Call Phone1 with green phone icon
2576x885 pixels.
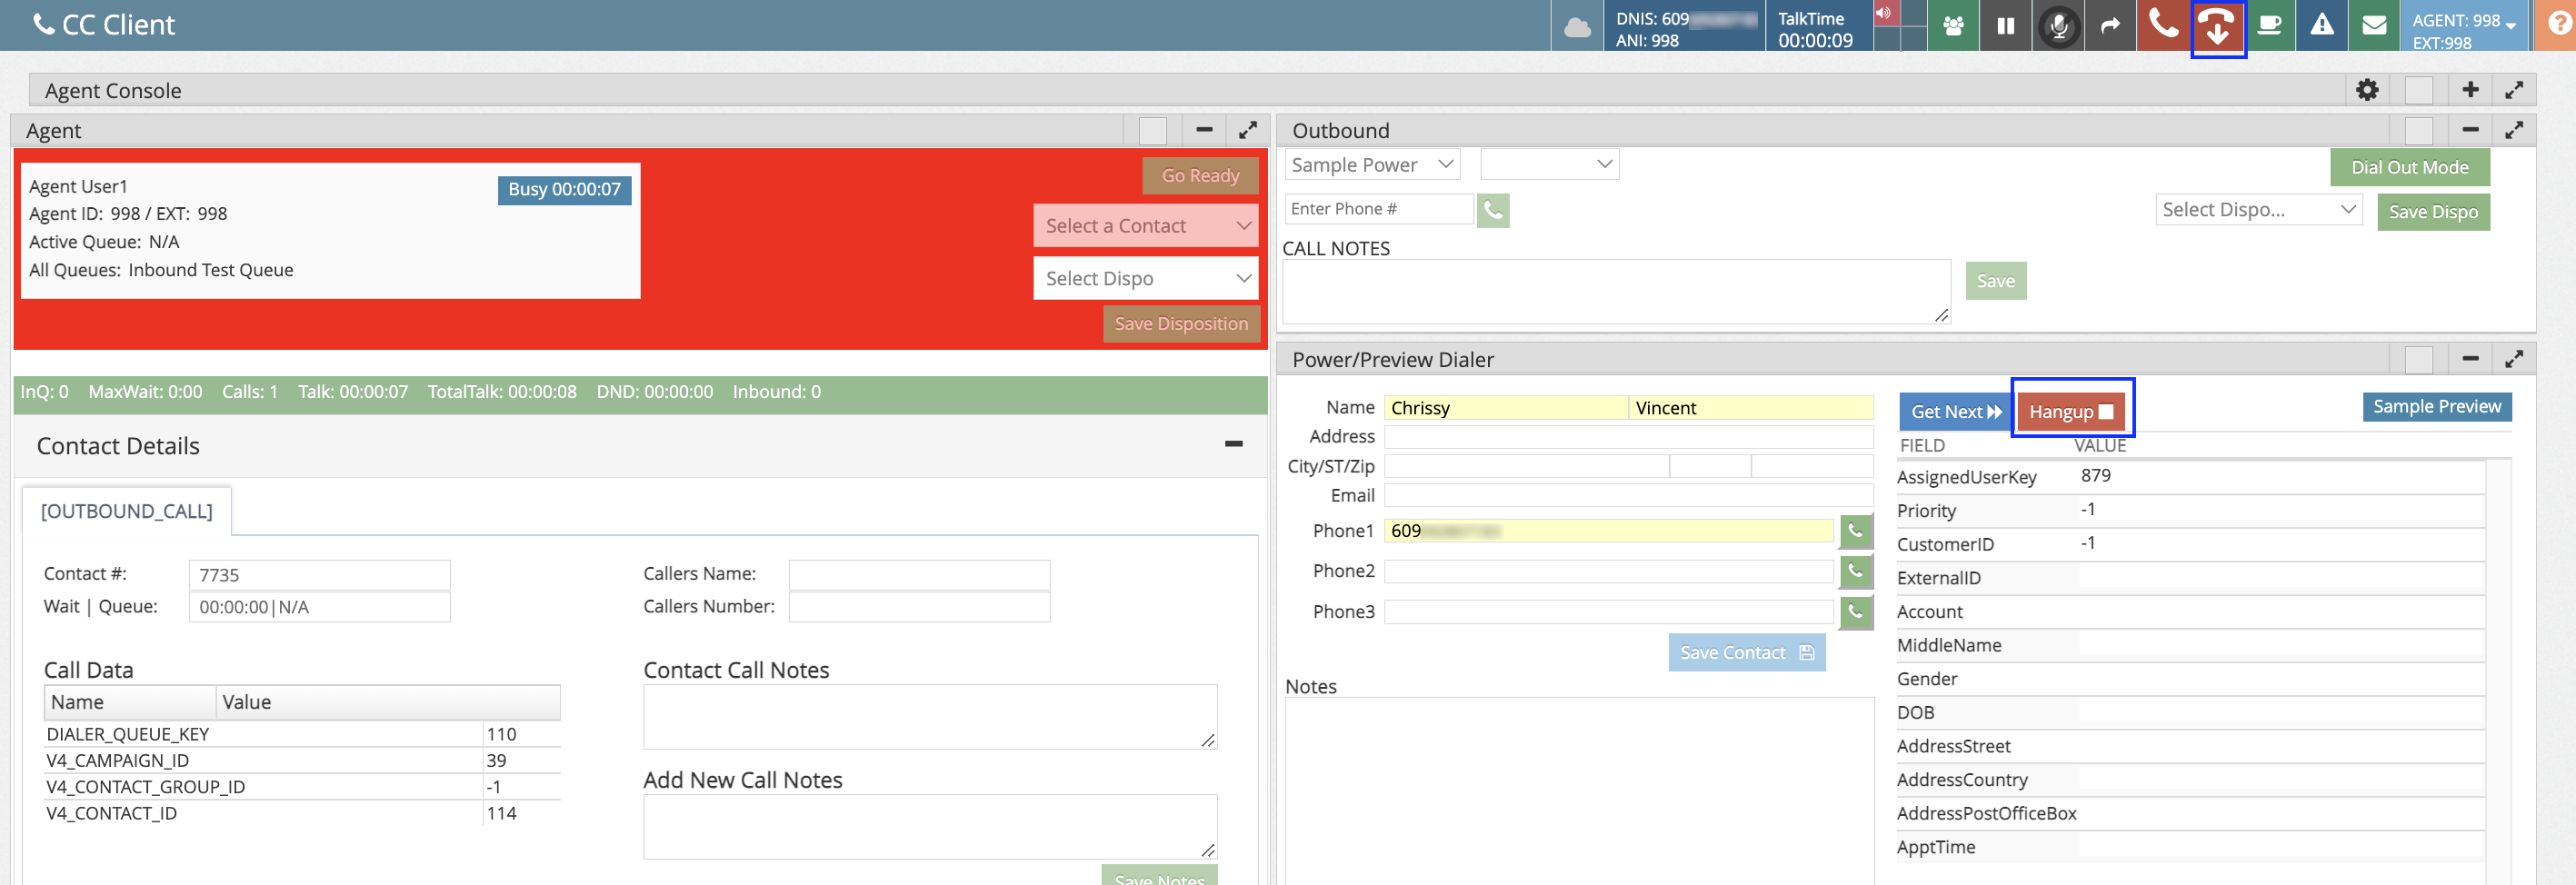coord(1855,531)
